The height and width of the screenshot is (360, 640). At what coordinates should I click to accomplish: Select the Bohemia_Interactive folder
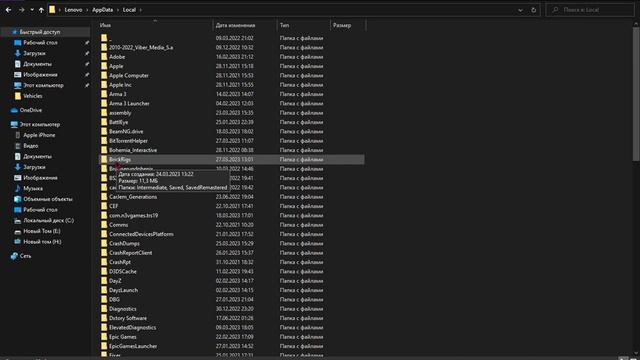133,150
